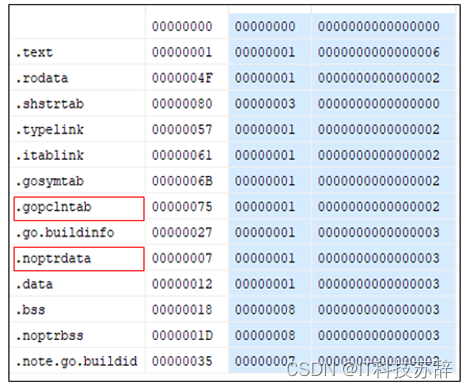
Task: Click value 0000006B in .gosymtab row
Action: (x=182, y=181)
